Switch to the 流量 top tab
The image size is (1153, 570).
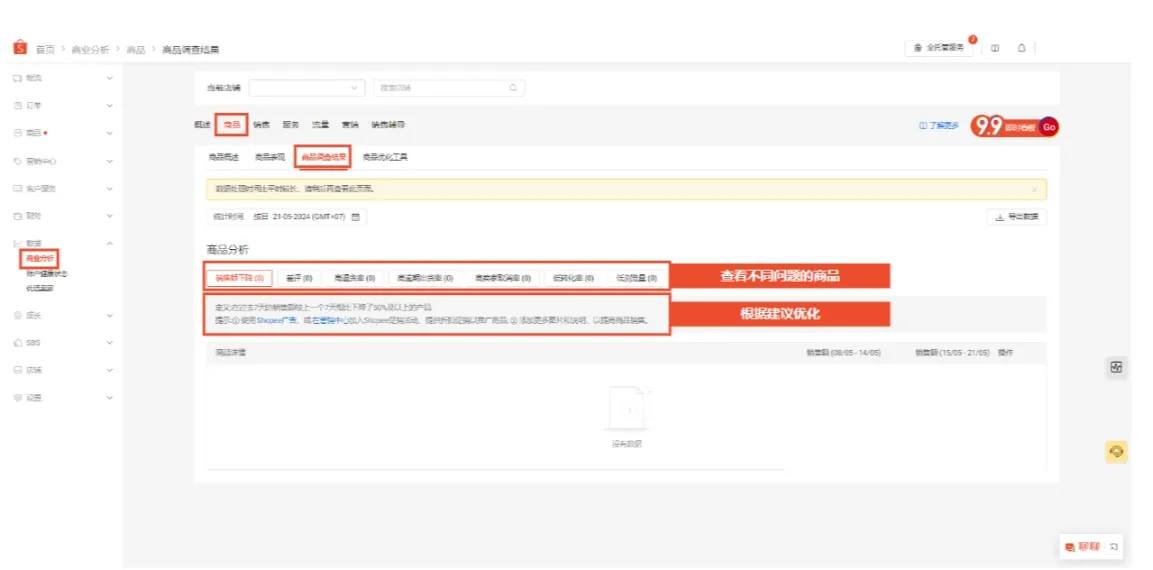tap(320, 125)
